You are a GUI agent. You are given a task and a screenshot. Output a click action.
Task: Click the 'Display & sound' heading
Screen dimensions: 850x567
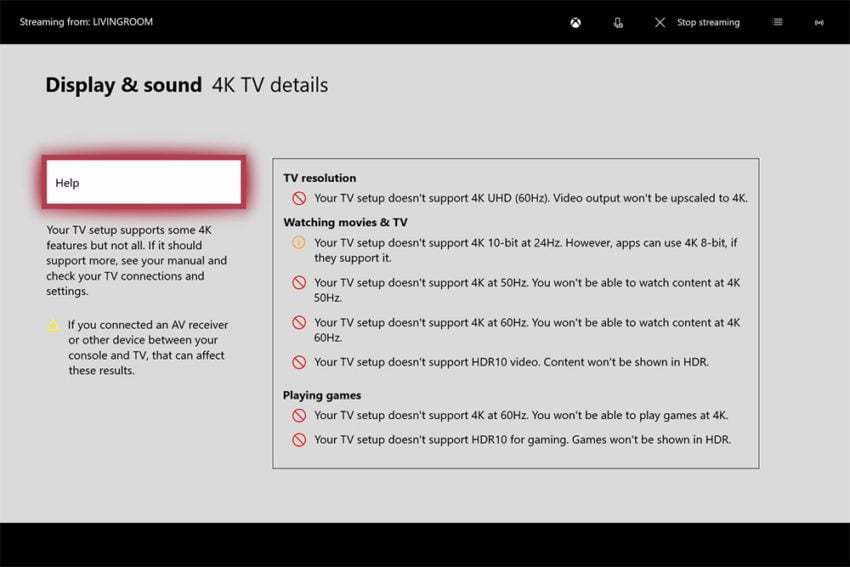[x=124, y=85]
